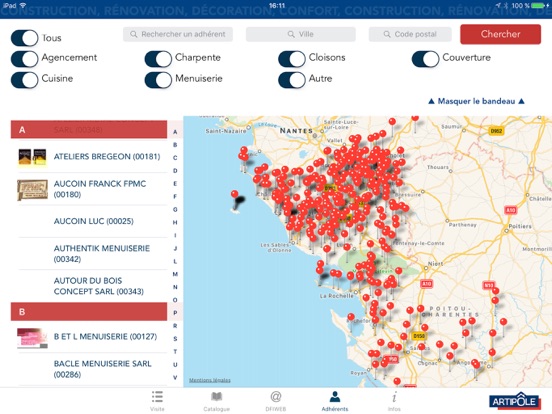Image resolution: width=552 pixels, height=414 pixels.
Task: Toggle the Agencement filter switch
Action: click(x=24, y=59)
